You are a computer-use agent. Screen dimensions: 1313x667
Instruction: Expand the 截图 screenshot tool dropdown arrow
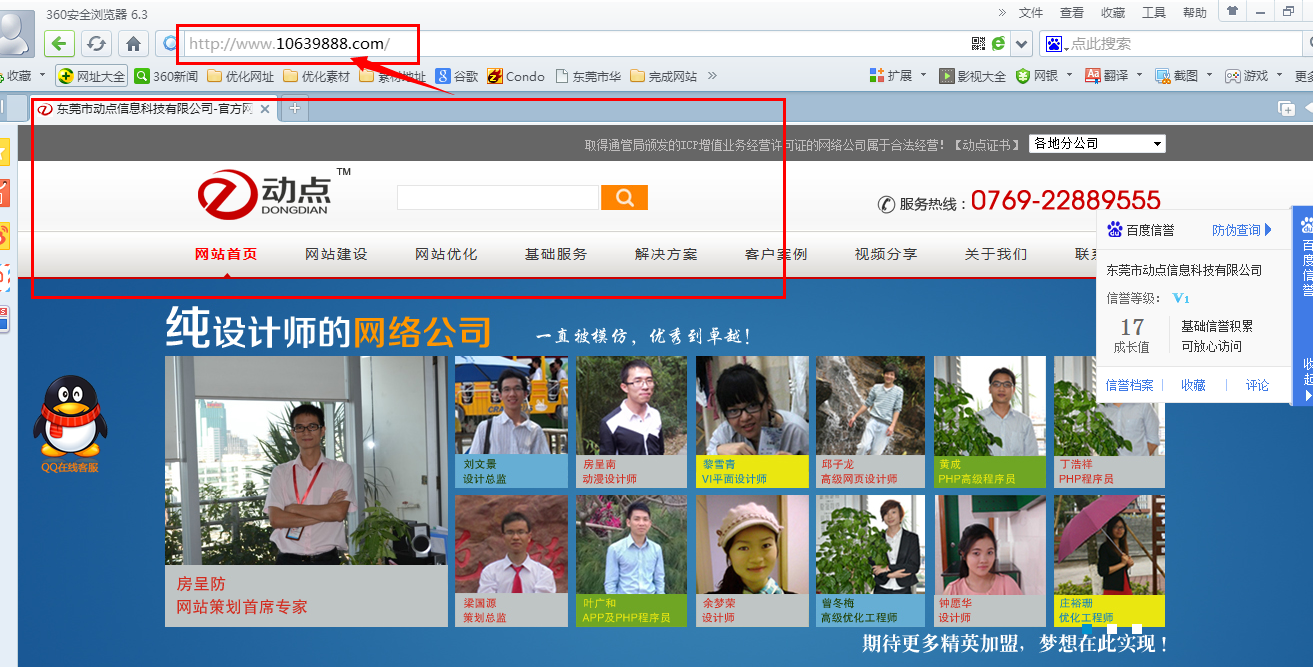pos(1209,75)
